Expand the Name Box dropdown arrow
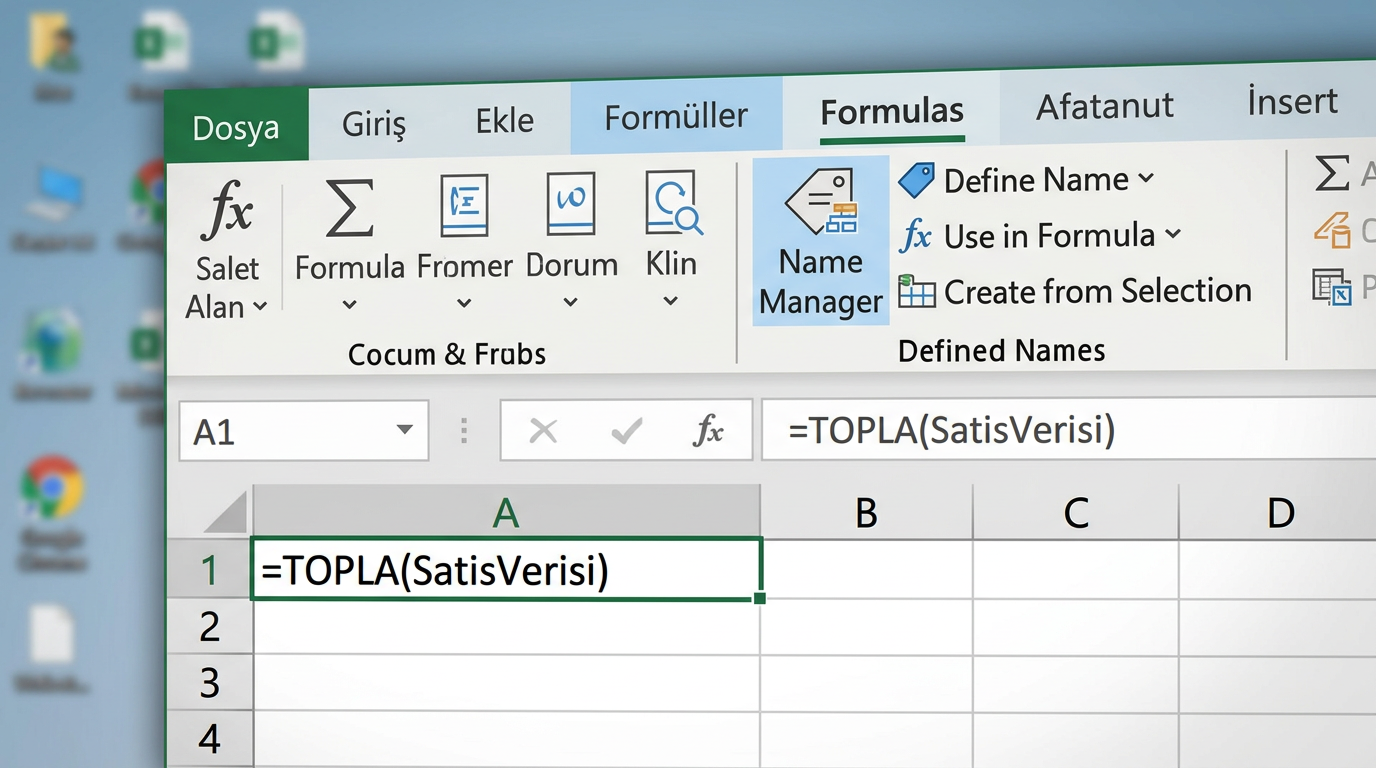1376x768 pixels. [x=404, y=430]
